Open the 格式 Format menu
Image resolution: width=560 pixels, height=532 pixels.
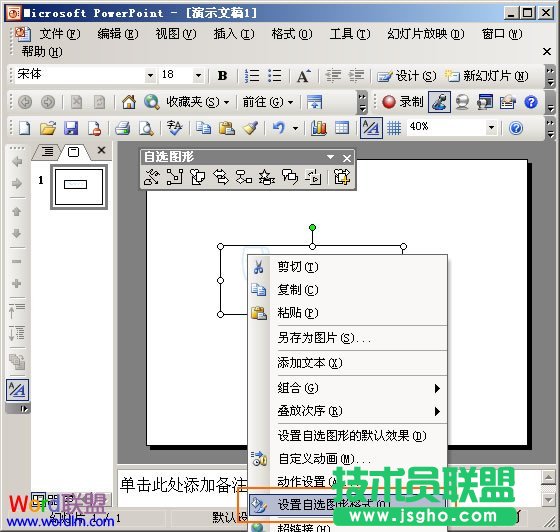coord(292,34)
